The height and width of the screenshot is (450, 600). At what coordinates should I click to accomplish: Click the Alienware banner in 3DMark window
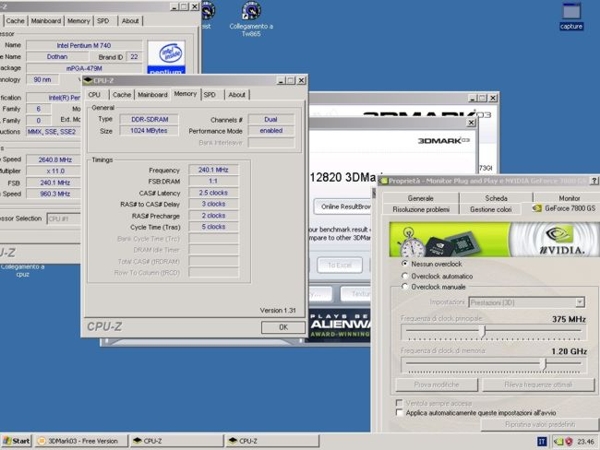(x=340, y=325)
